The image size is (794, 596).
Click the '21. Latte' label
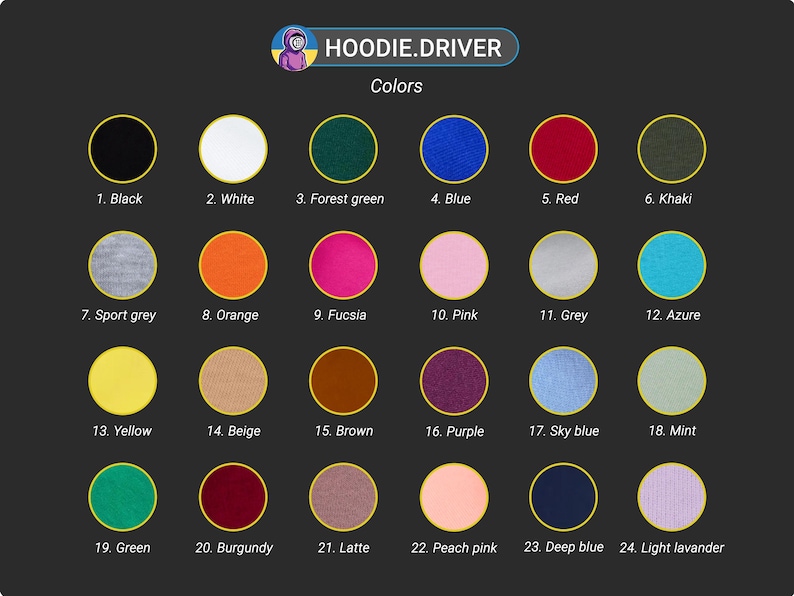(x=344, y=548)
